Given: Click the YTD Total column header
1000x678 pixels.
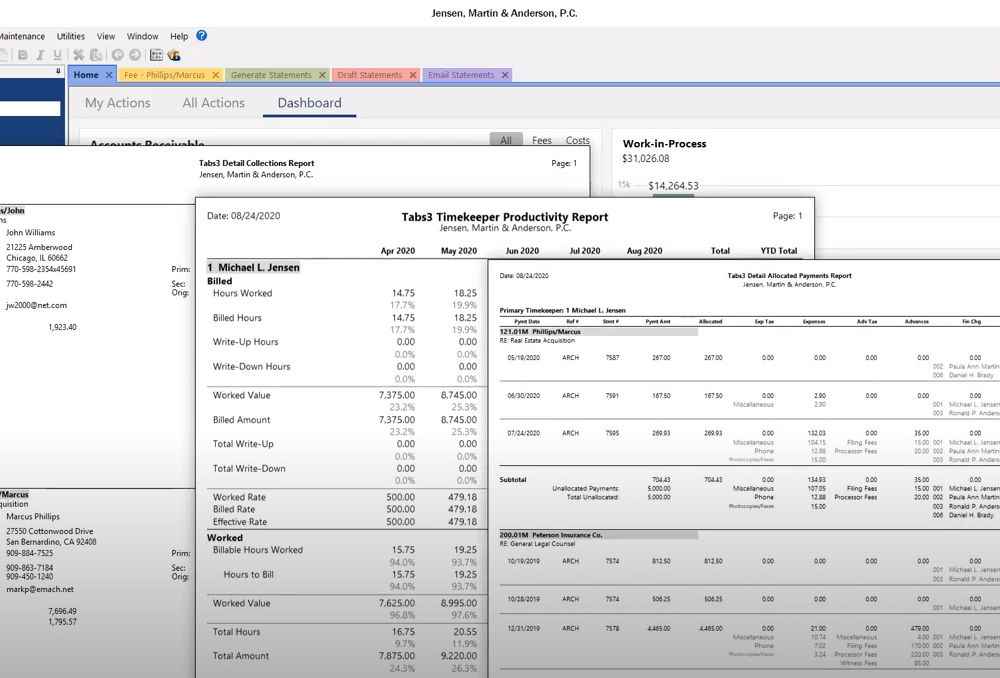Looking at the screenshot, I should click(x=779, y=251).
